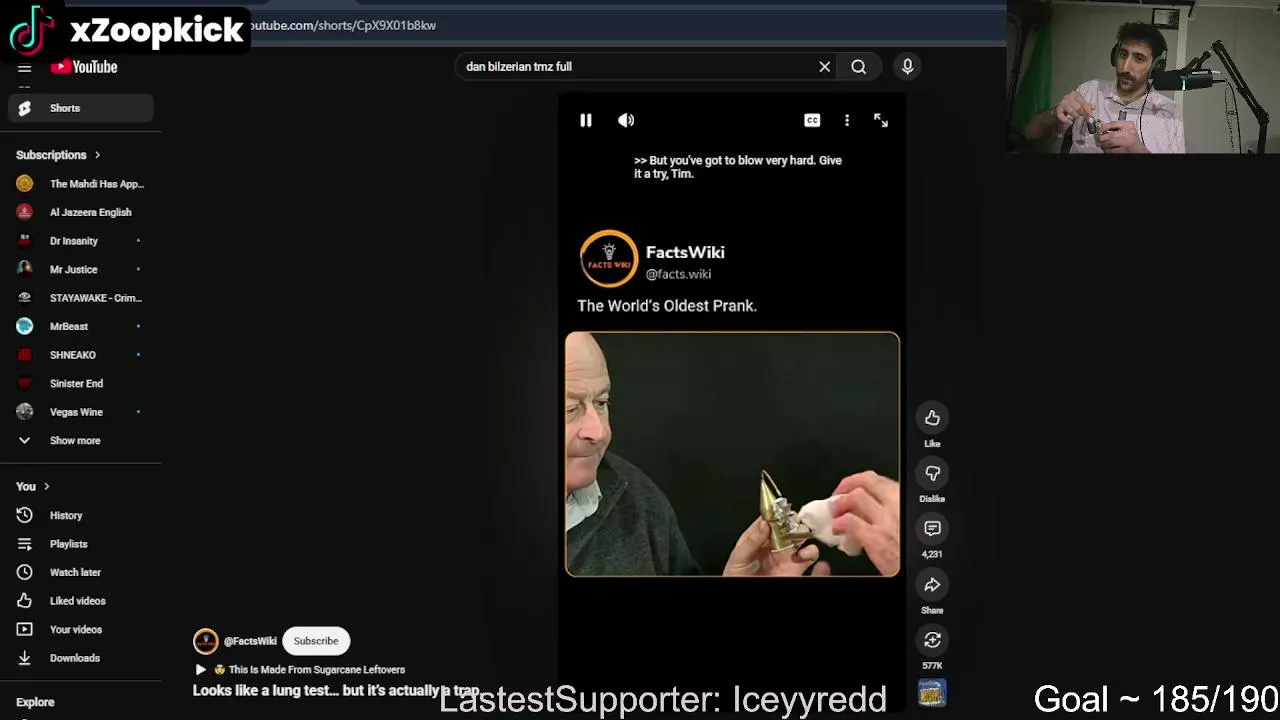1280x720 pixels.
Task: Pause the Shorts video
Action: coord(586,120)
